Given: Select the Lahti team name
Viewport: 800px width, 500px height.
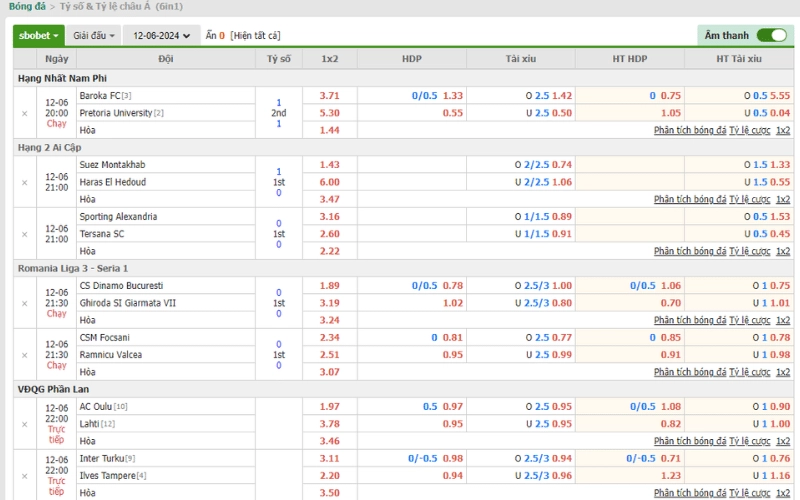Looking at the screenshot, I should 89,423.
